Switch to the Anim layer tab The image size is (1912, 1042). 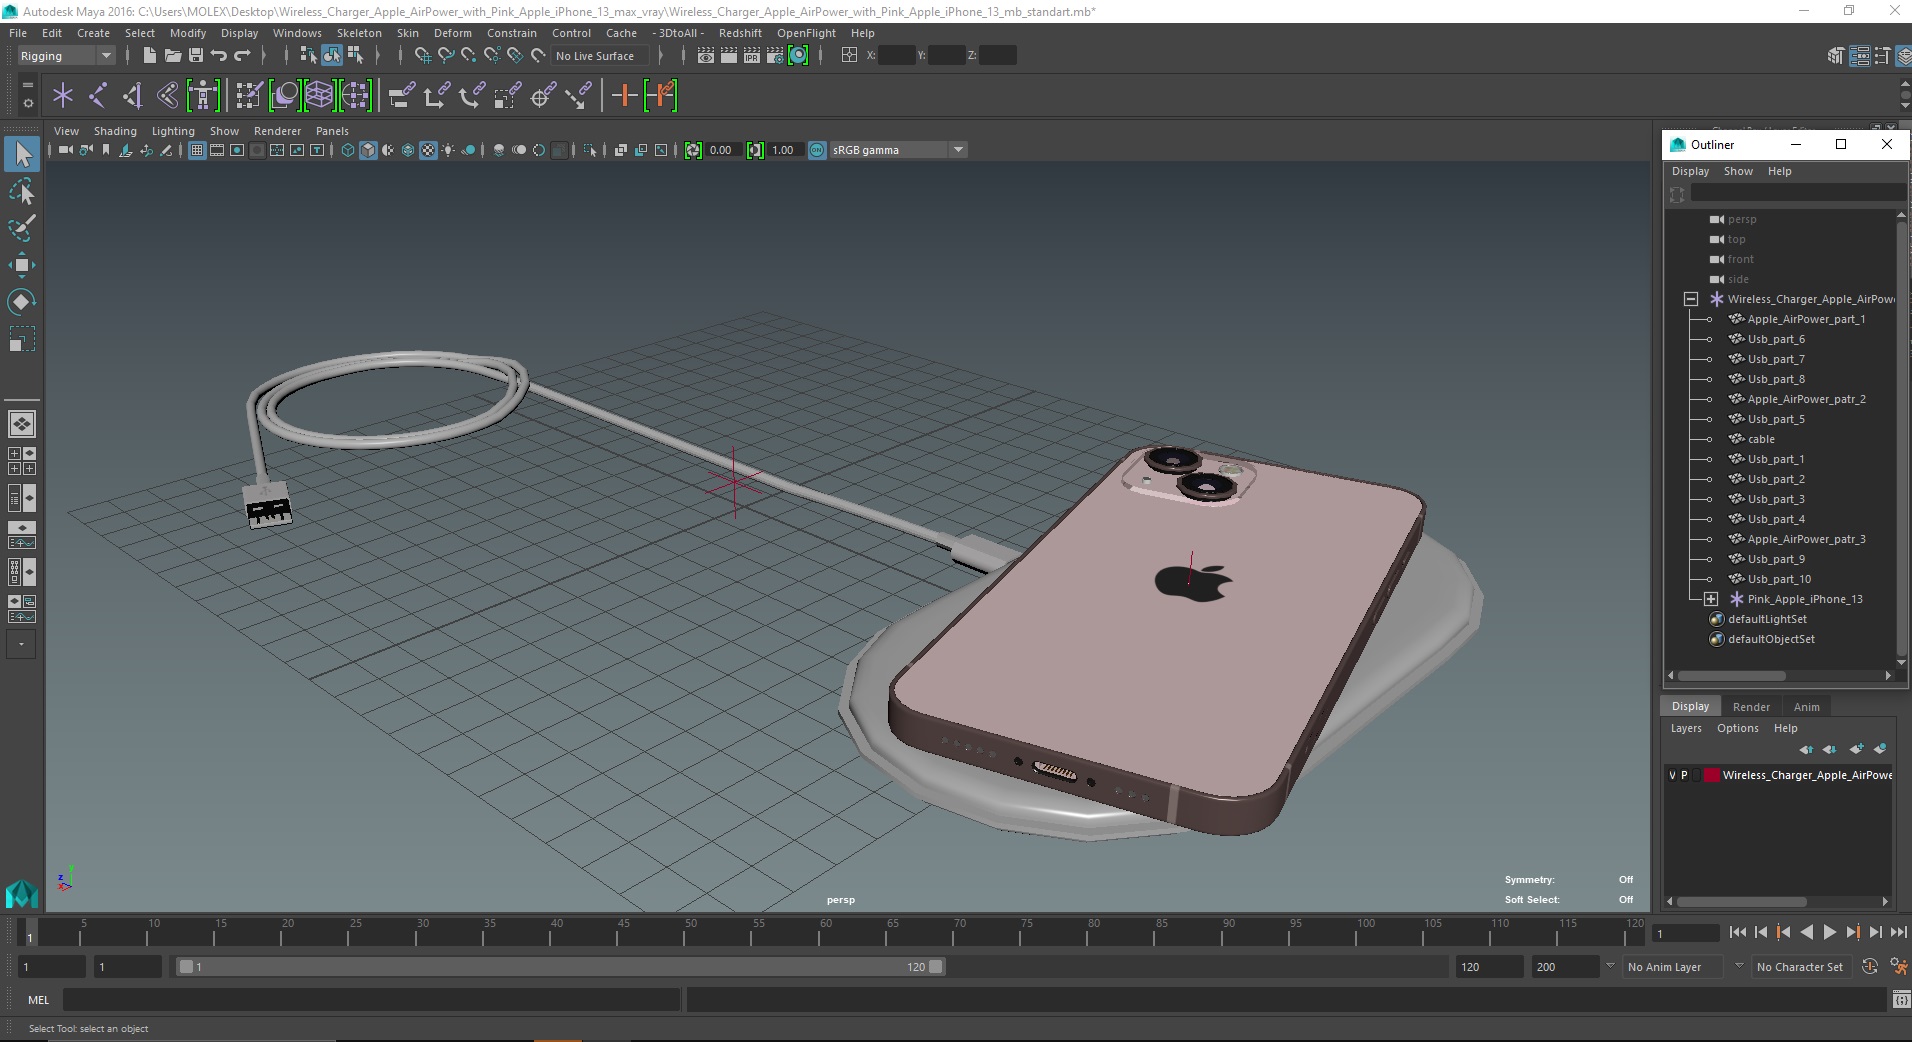(1806, 707)
